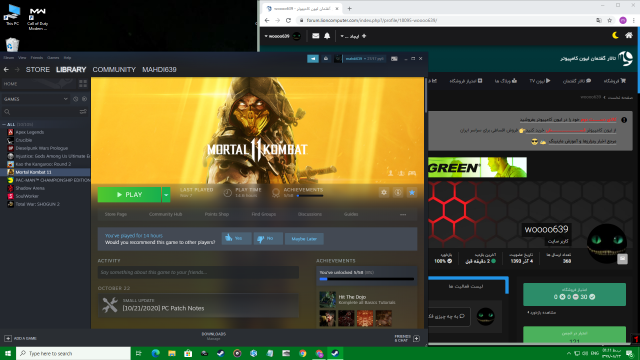The width and height of the screenshot is (640, 360).
Task: Click the Windows search box
Action: (x=73, y=353)
